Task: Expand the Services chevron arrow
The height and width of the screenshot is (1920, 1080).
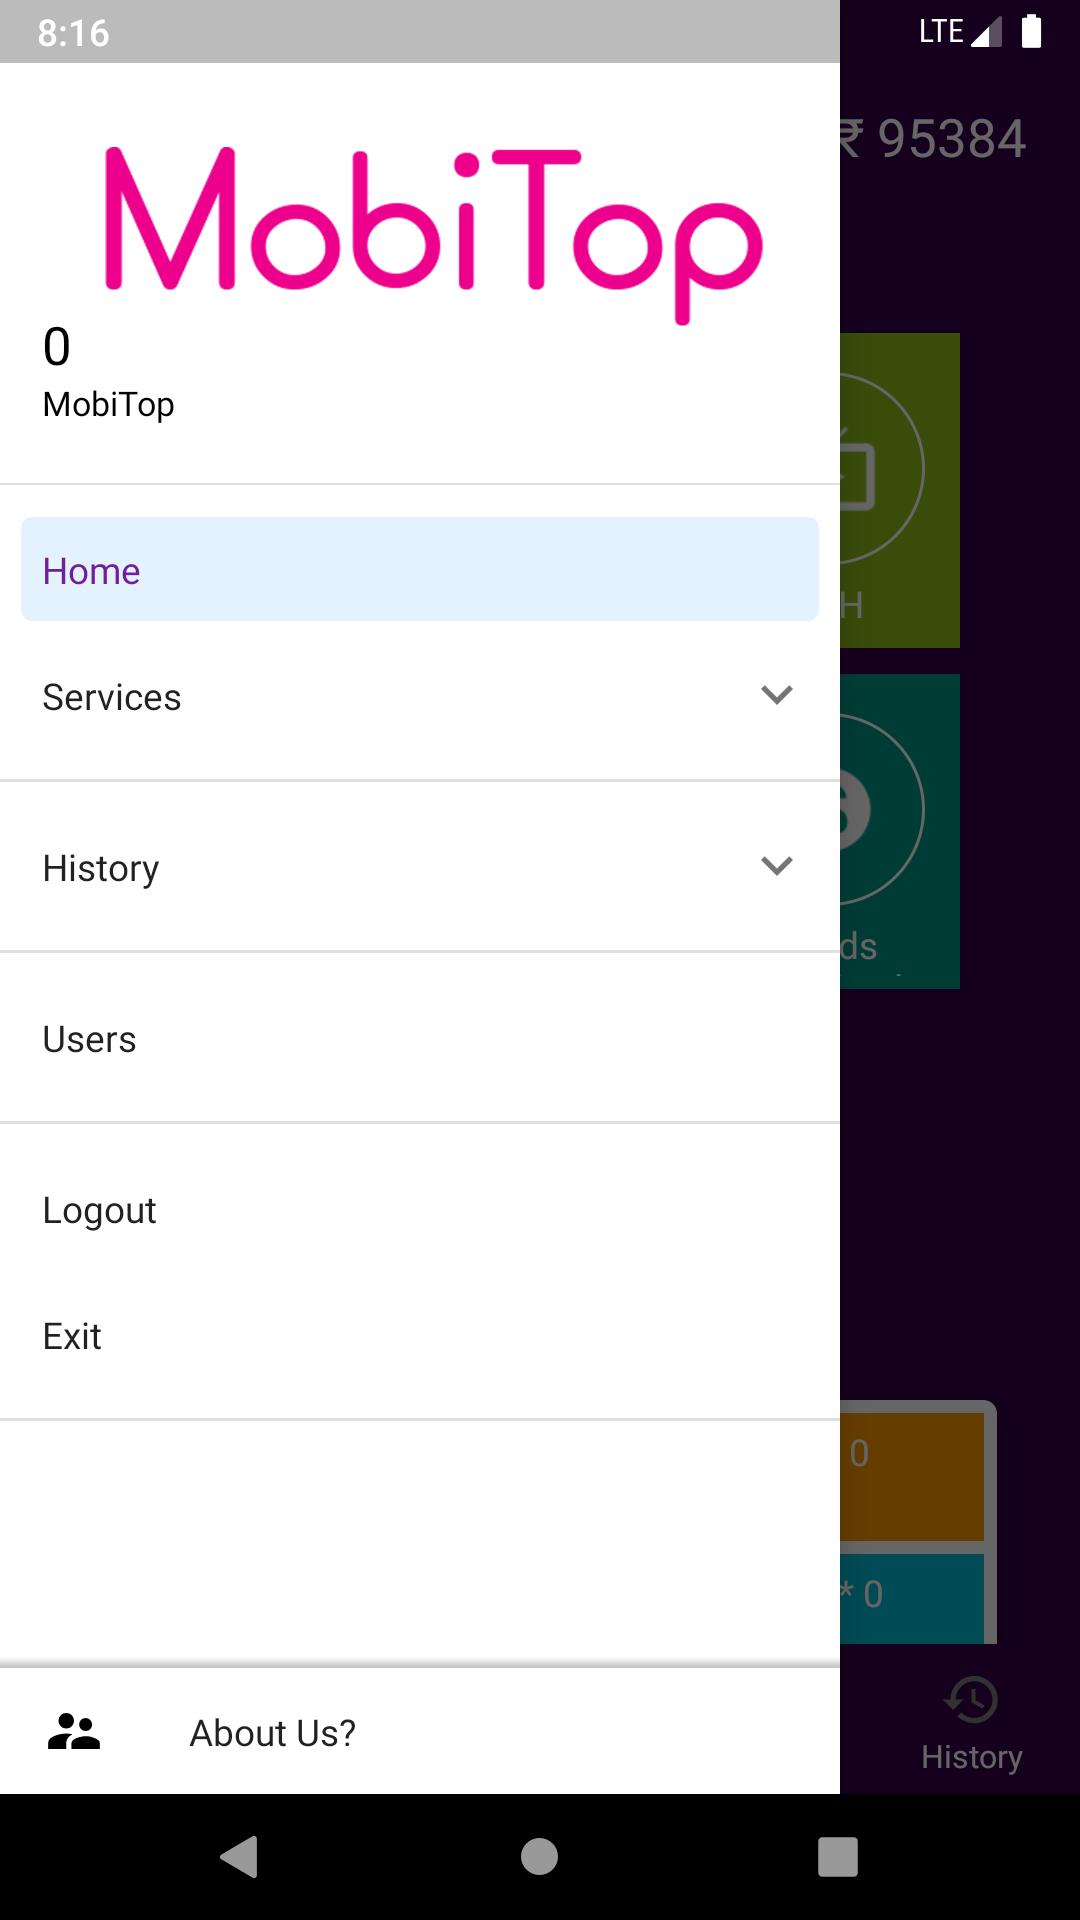Action: pyautogui.click(x=777, y=695)
